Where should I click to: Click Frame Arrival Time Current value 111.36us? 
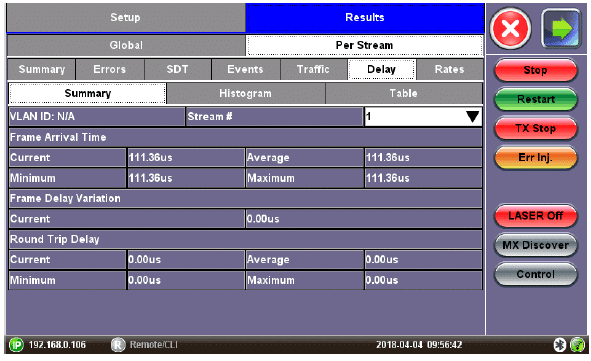coord(186,158)
